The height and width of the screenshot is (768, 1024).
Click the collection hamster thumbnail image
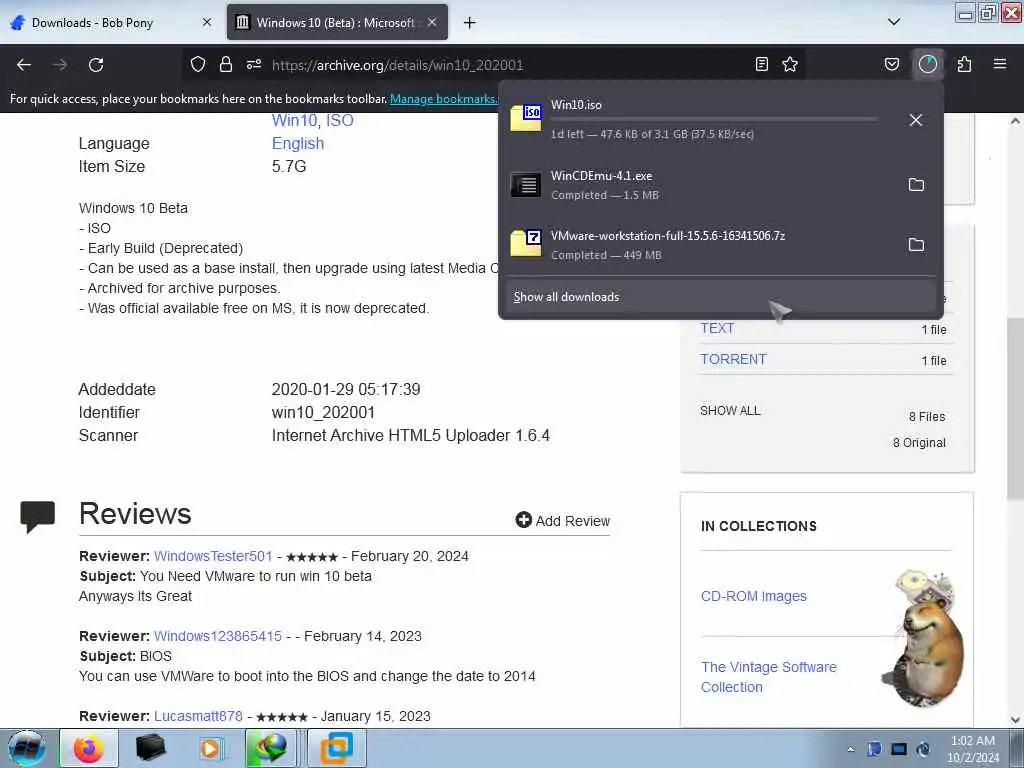tap(922, 638)
